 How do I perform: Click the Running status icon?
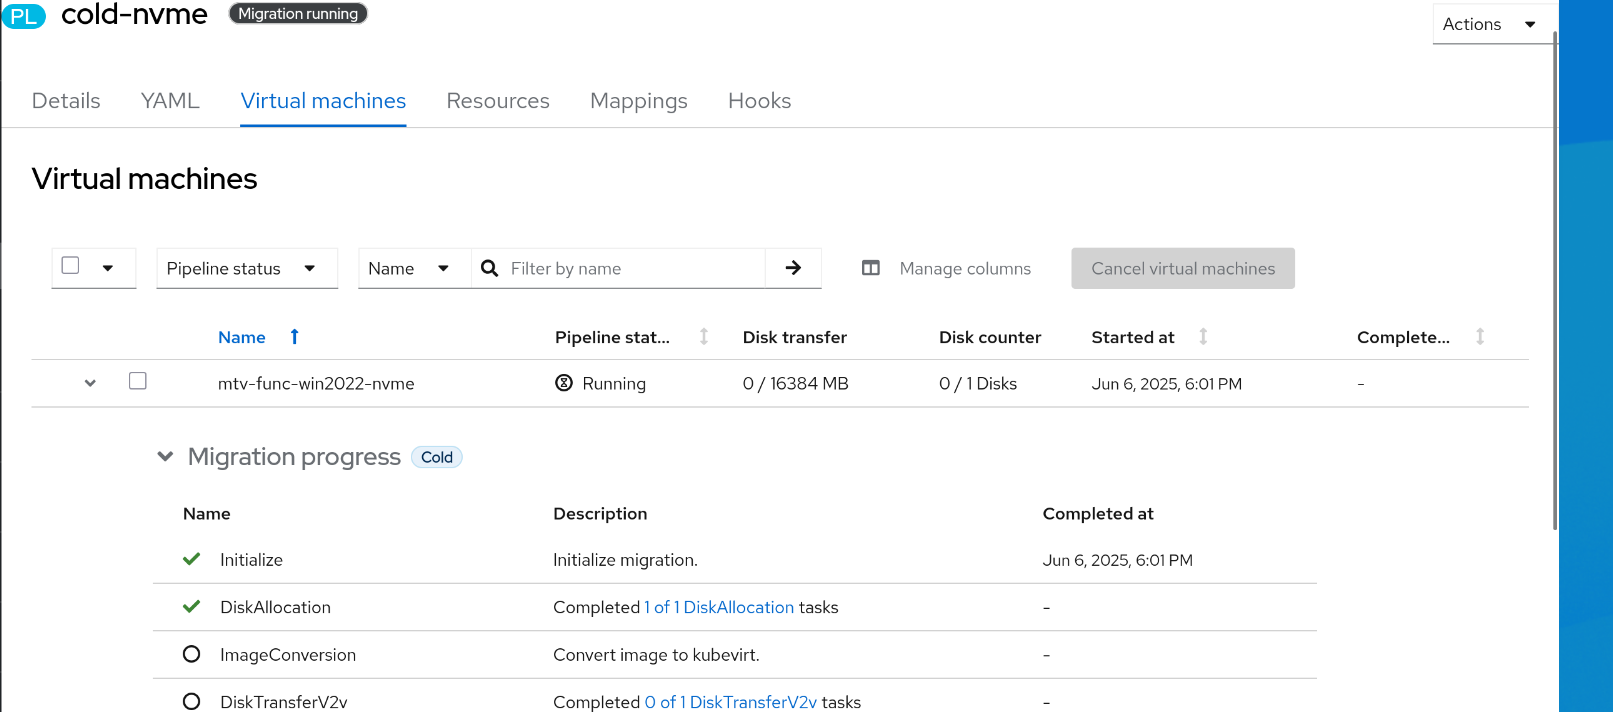pos(564,383)
